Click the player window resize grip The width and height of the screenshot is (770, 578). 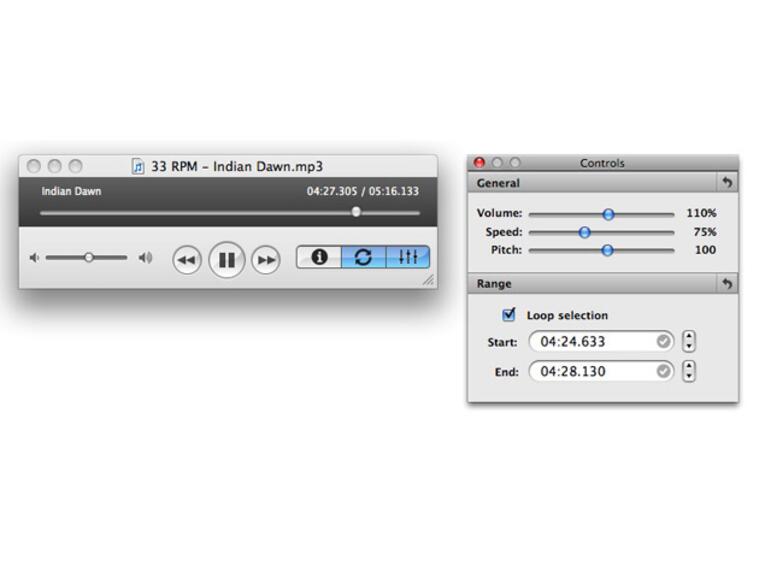click(429, 280)
